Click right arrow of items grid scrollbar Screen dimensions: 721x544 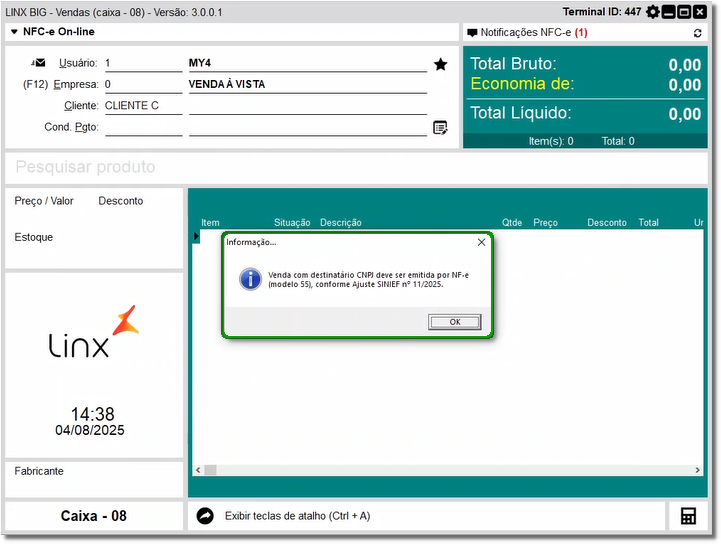(698, 470)
